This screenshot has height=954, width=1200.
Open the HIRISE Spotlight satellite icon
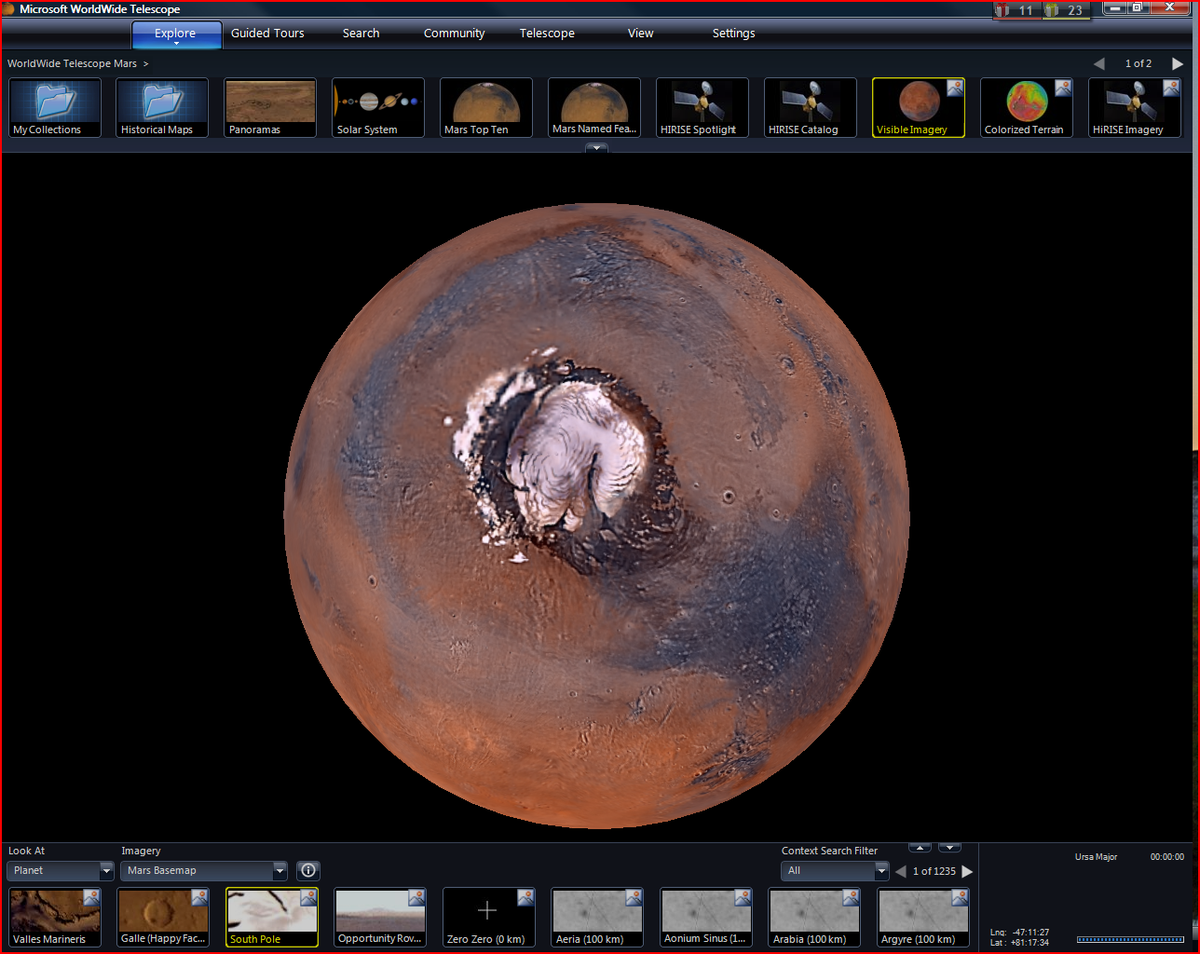click(702, 107)
